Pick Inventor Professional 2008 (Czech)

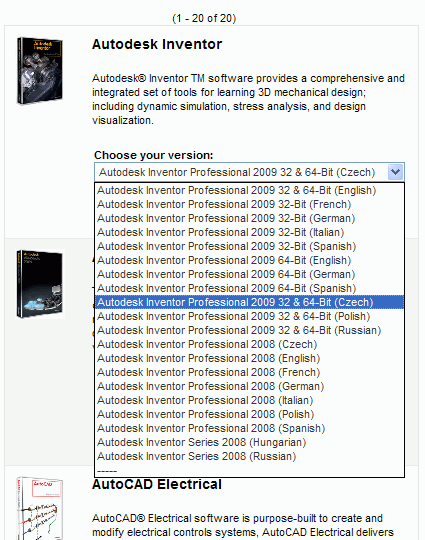click(x=249, y=344)
